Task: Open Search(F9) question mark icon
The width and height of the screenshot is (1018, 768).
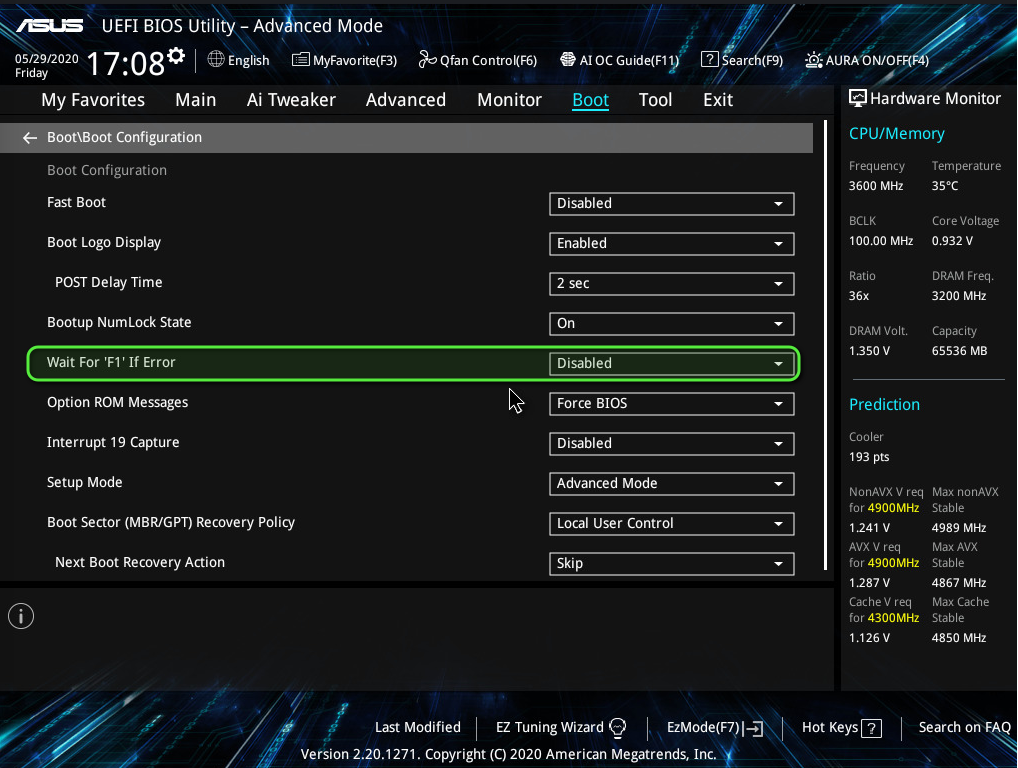Action: (710, 60)
